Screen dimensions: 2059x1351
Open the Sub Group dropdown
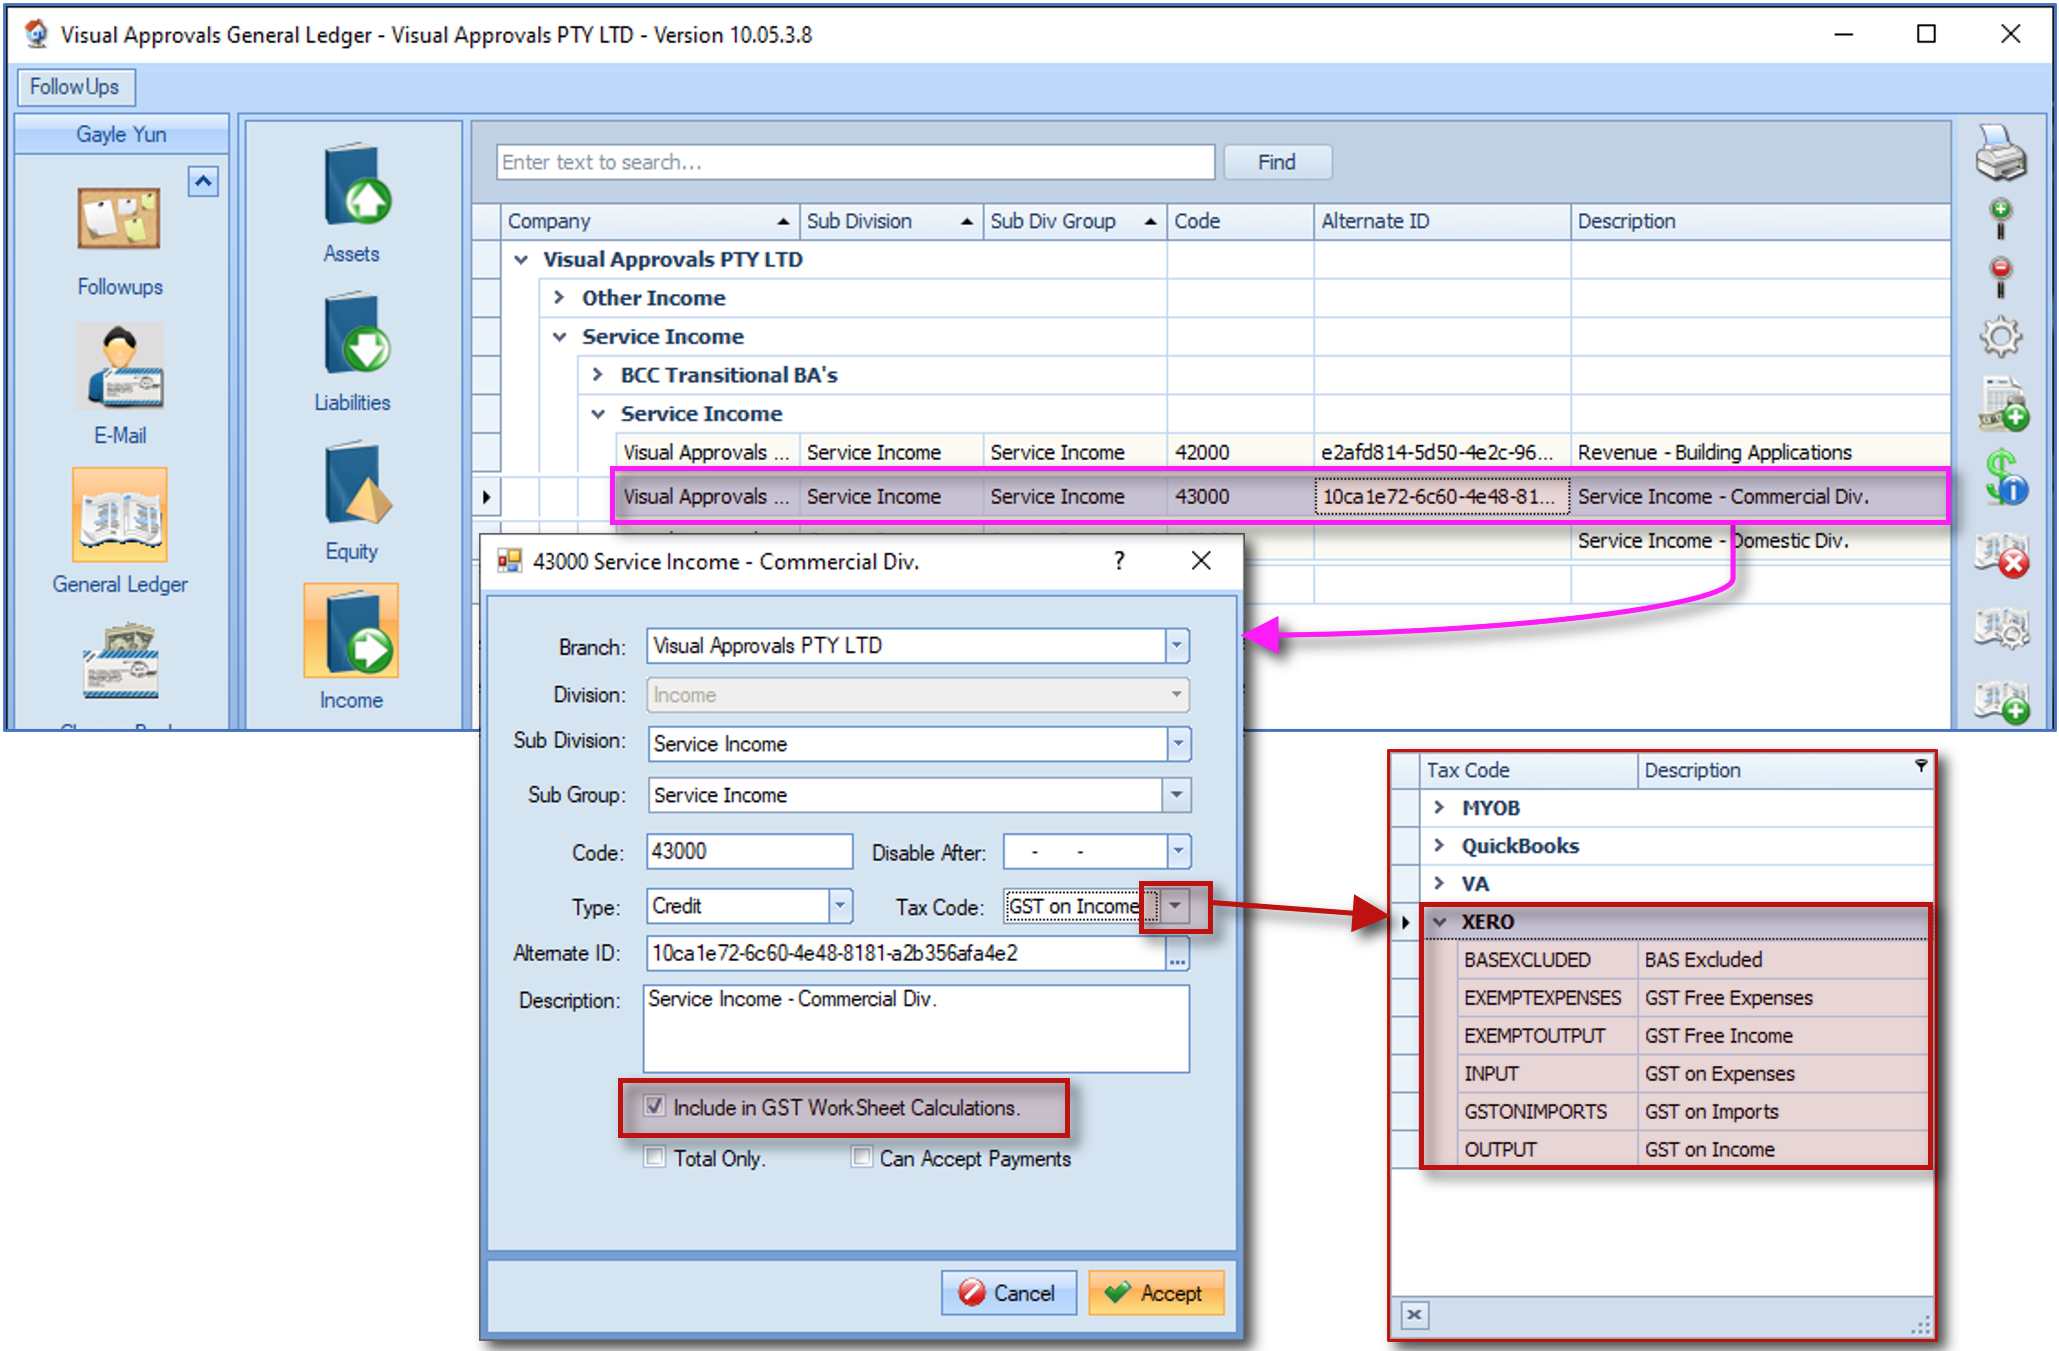pyautogui.click(x=1177, y=795)
